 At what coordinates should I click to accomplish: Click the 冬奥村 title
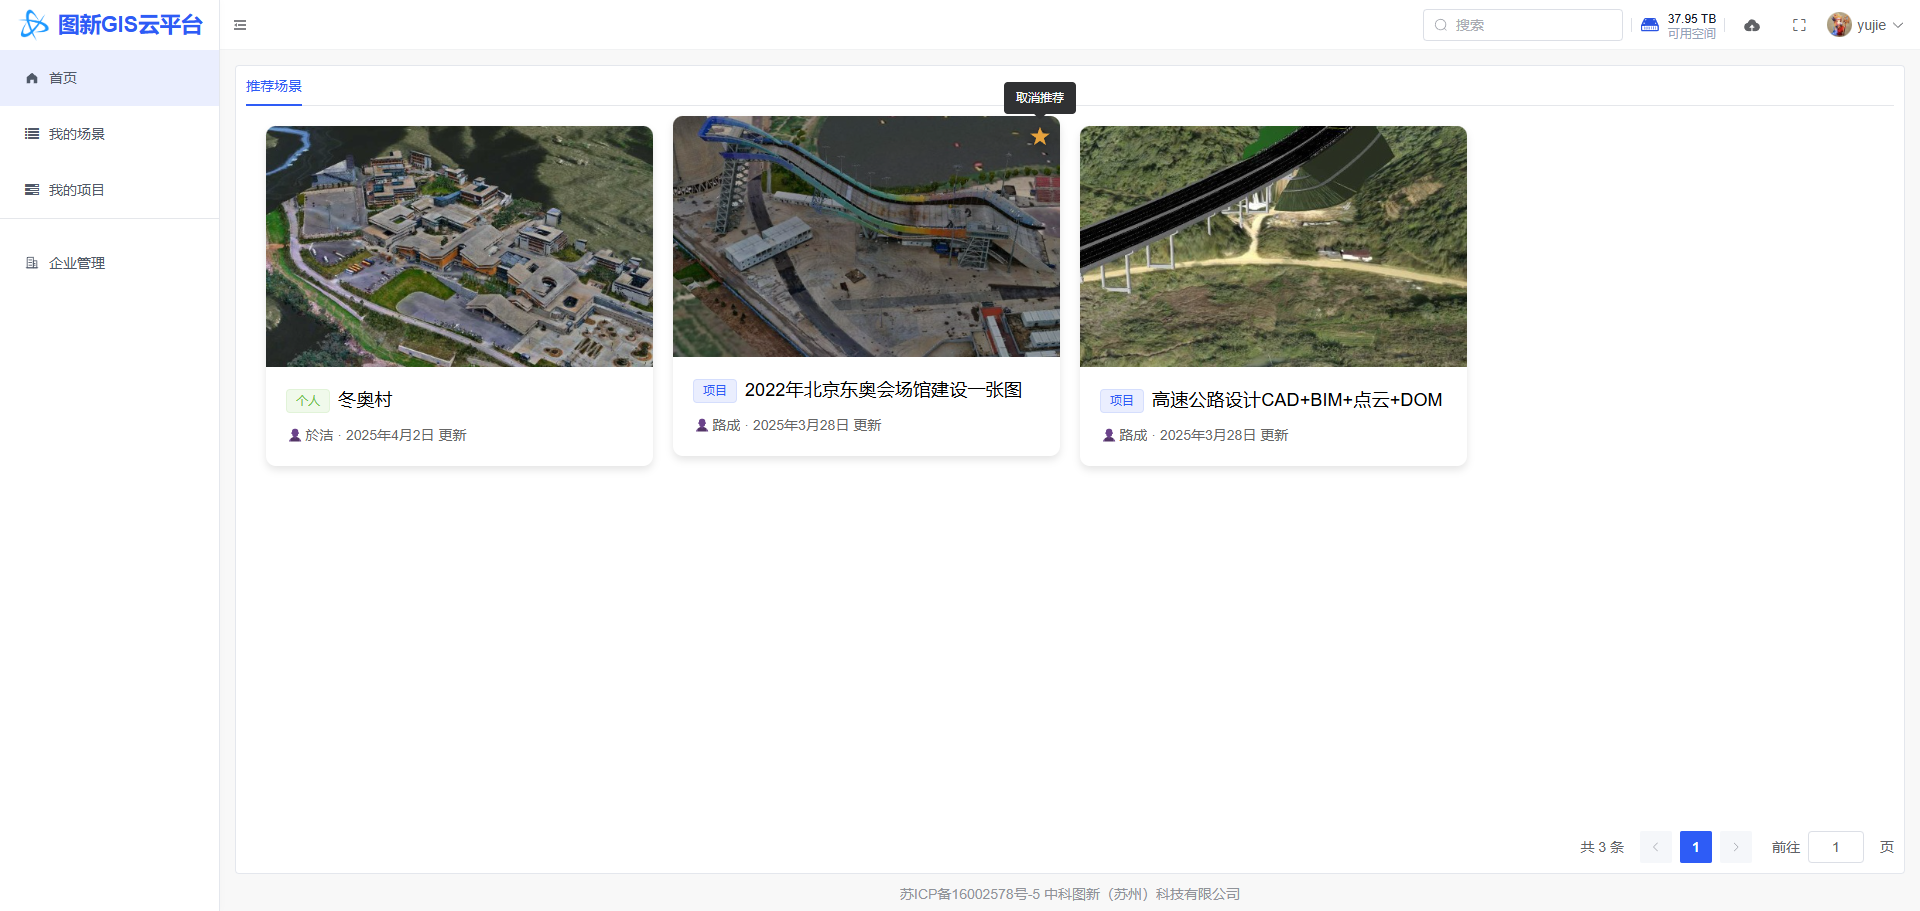(365, 400)
